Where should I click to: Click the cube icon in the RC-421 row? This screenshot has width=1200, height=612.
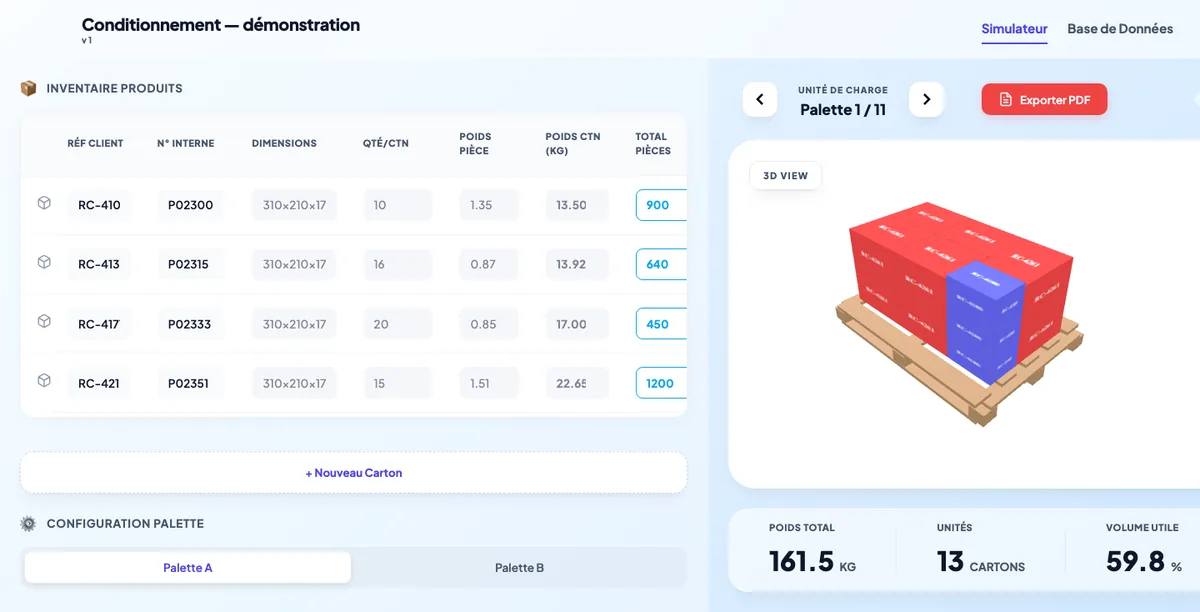44,381
